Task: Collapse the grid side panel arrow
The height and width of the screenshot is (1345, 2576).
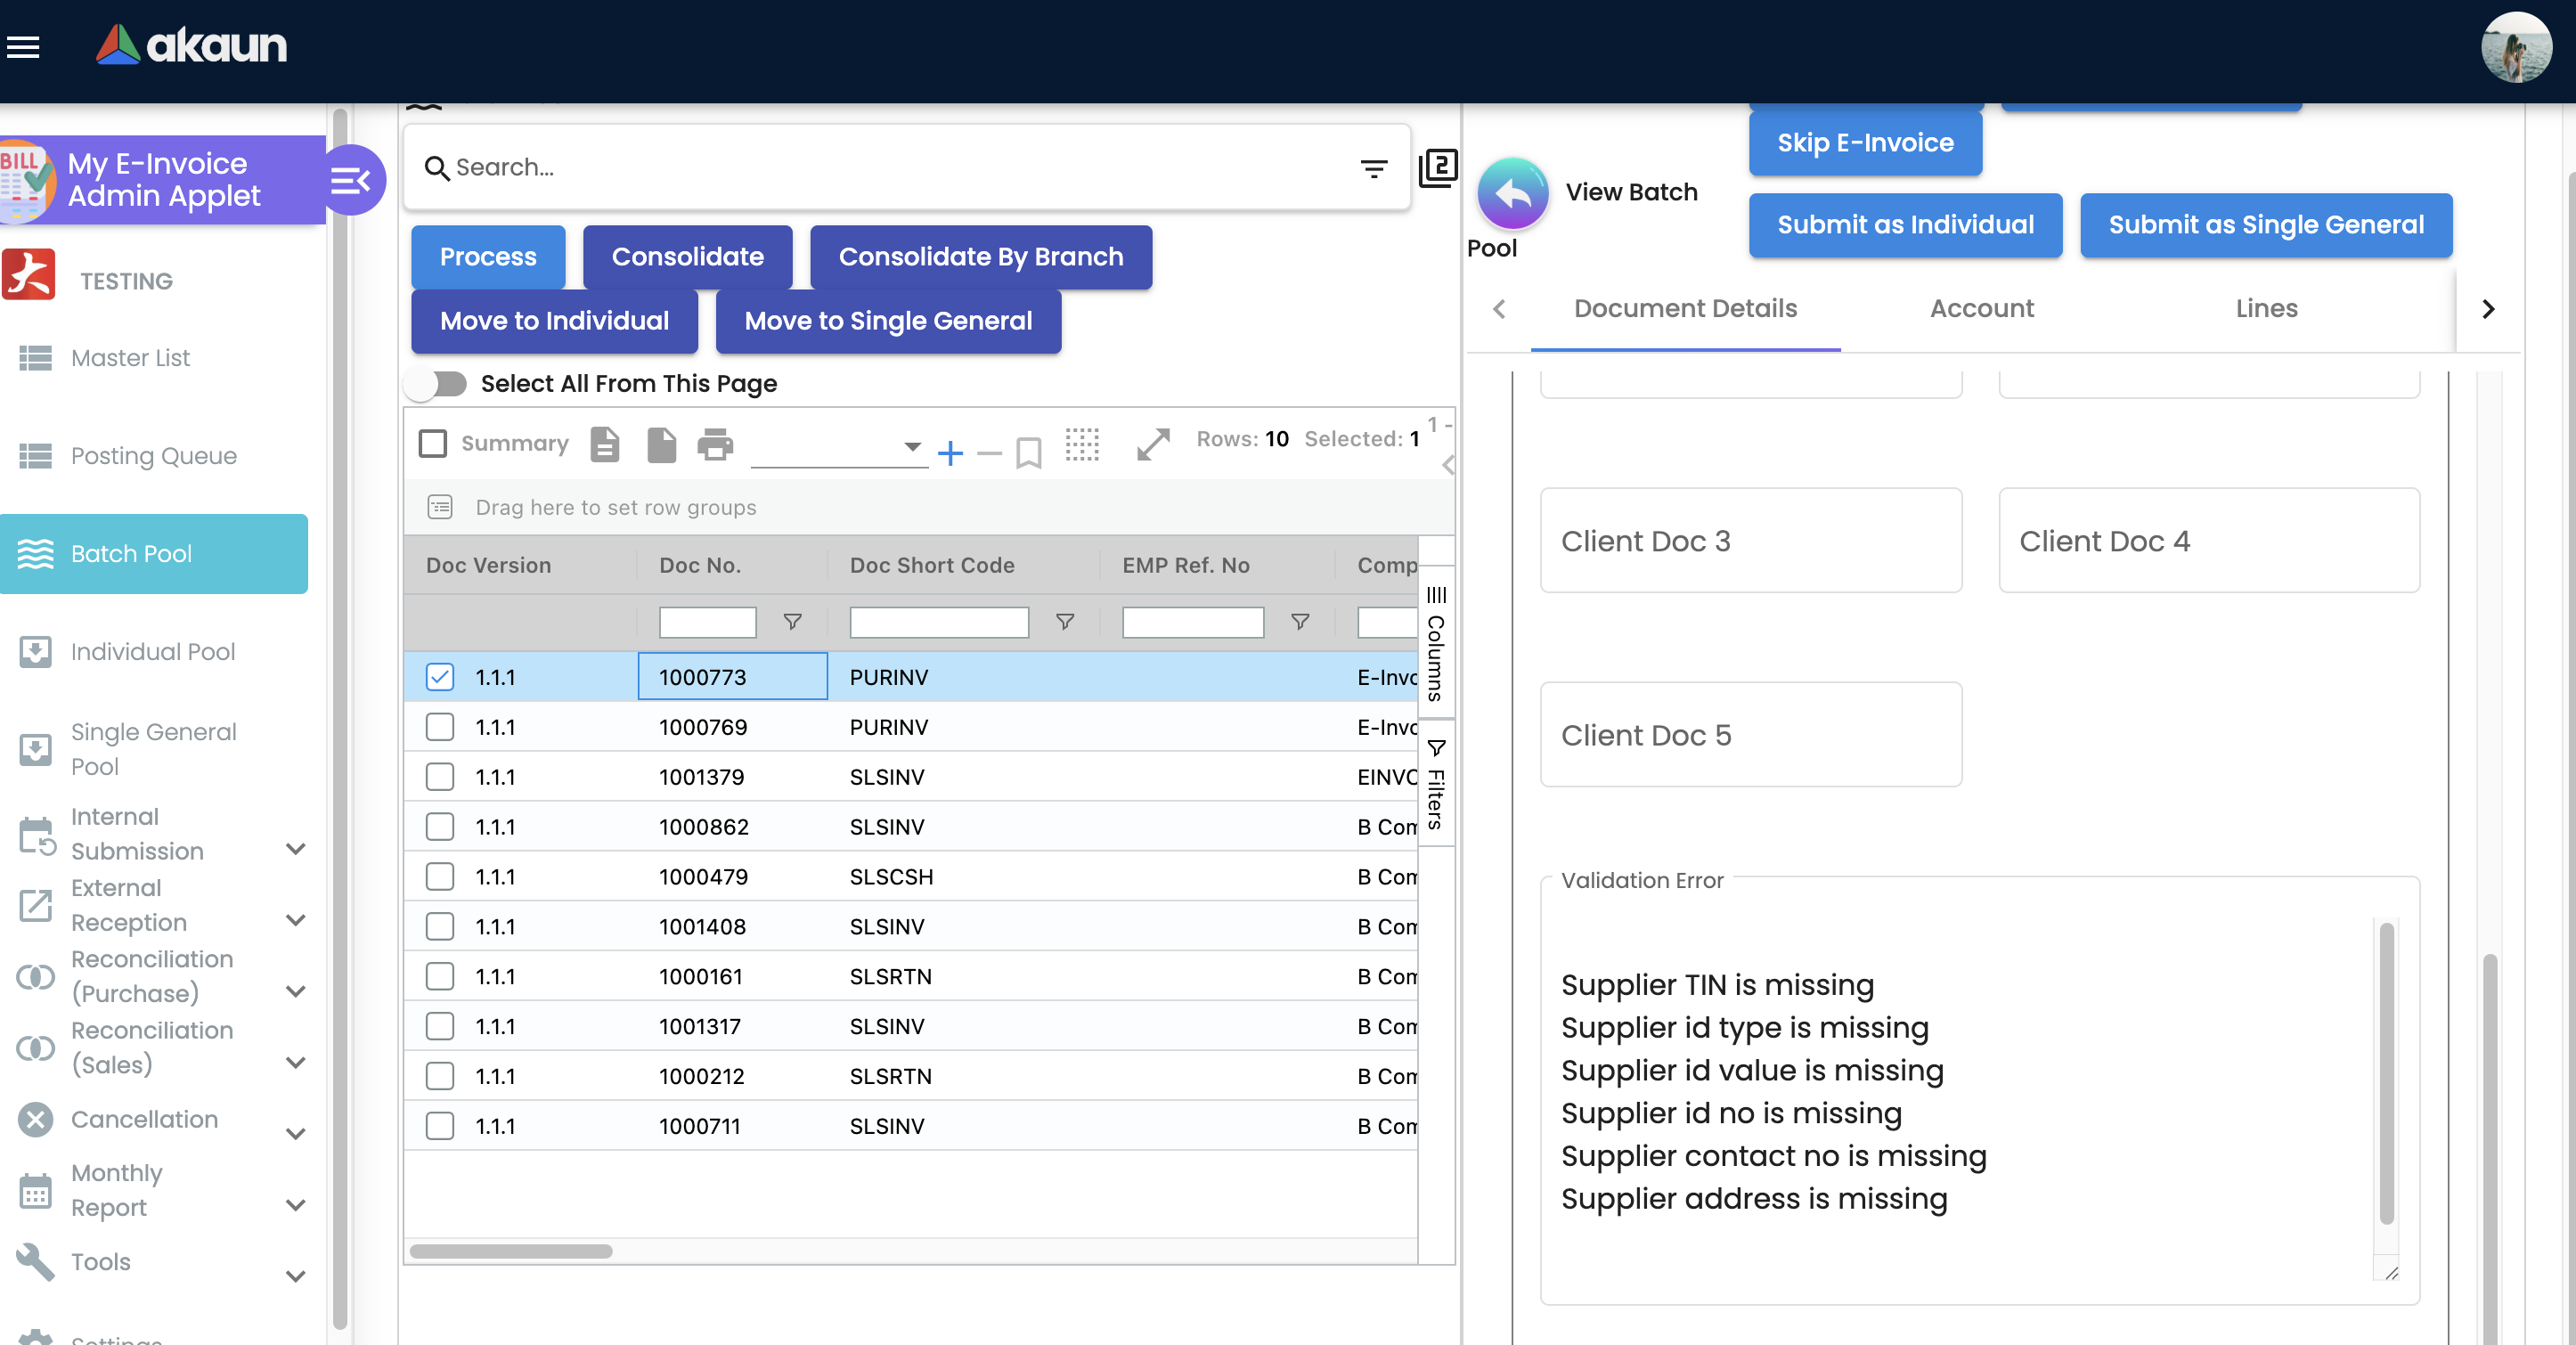Action: pos(1447,465)
